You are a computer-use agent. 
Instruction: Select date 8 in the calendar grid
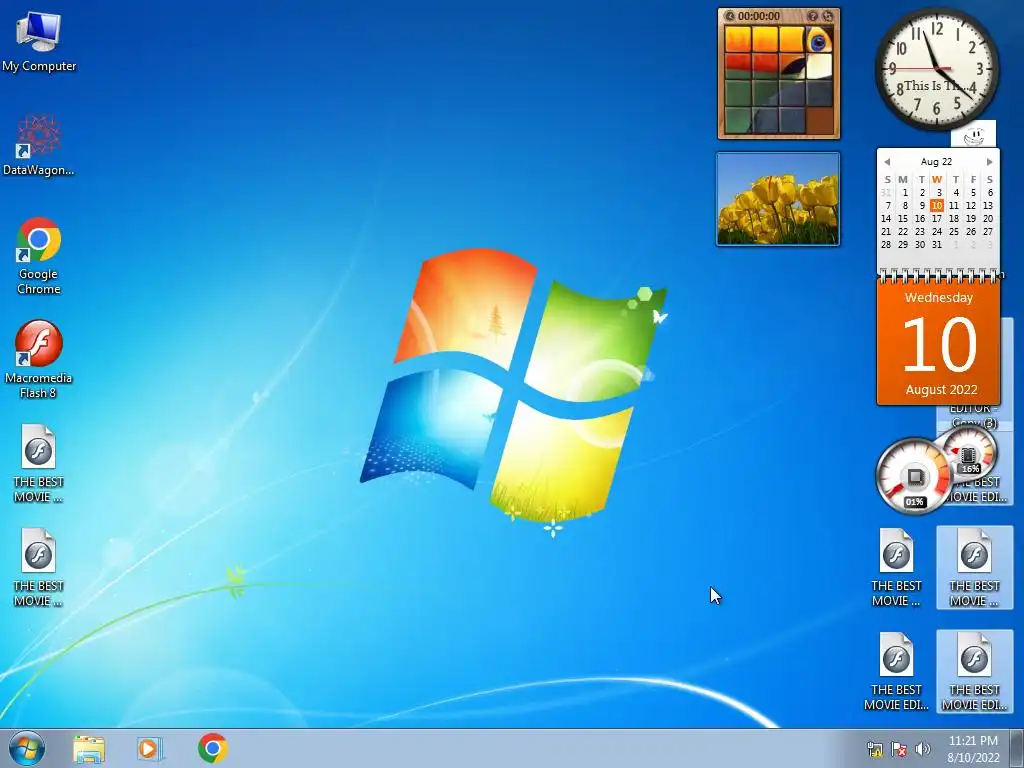(x=905, y=205)
